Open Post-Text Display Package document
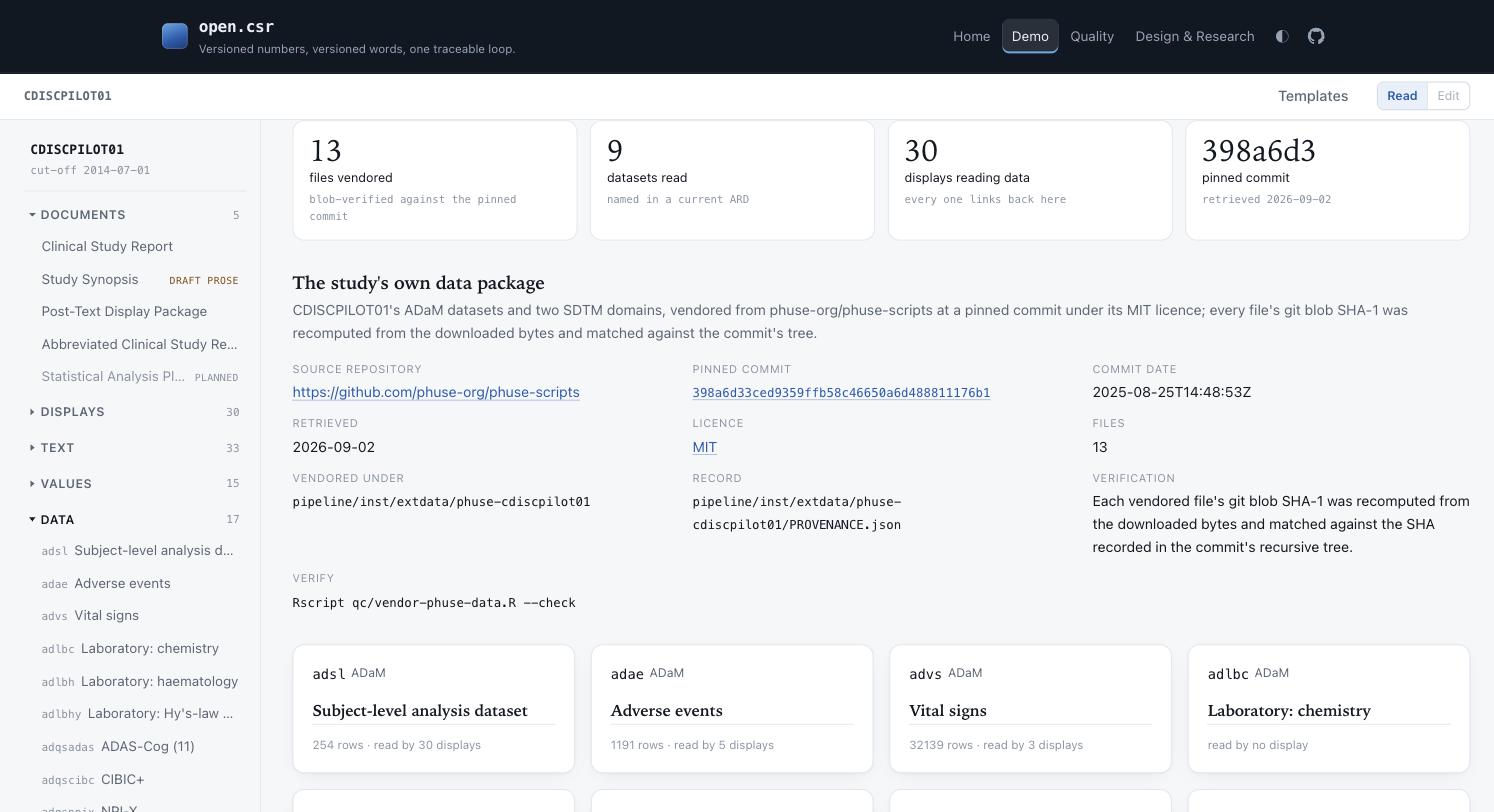Viewport: 1494px width, 812px height. [x=140, y=312]
